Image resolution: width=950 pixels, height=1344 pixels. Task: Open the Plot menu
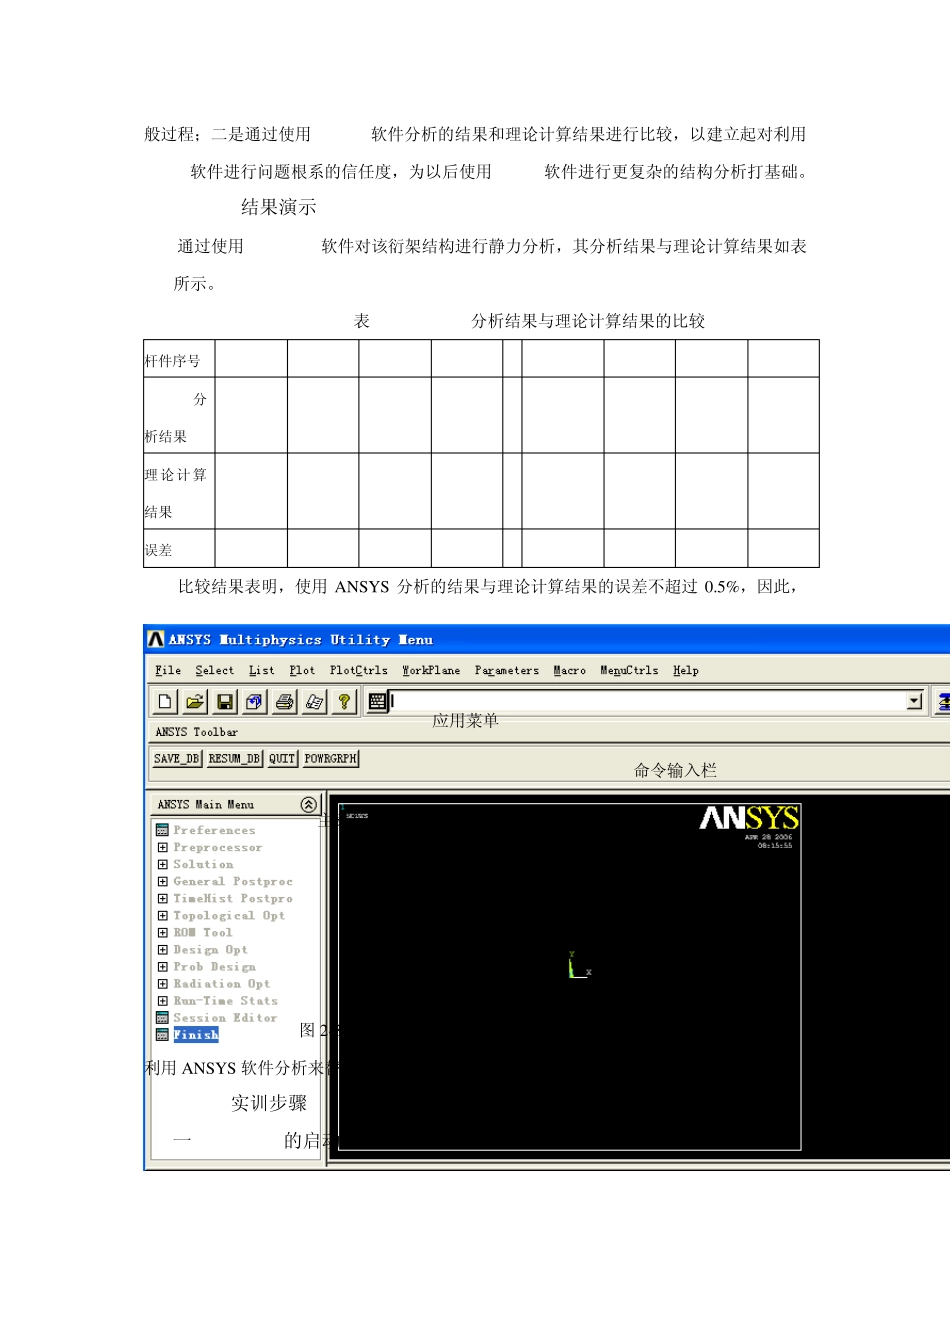[x=302, y=670]
